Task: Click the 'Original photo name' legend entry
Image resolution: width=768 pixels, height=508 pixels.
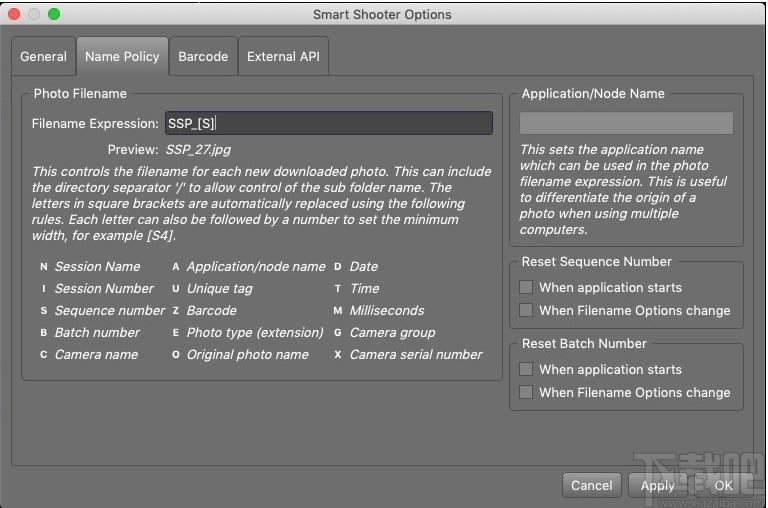Action: click(x=247, y=355)
